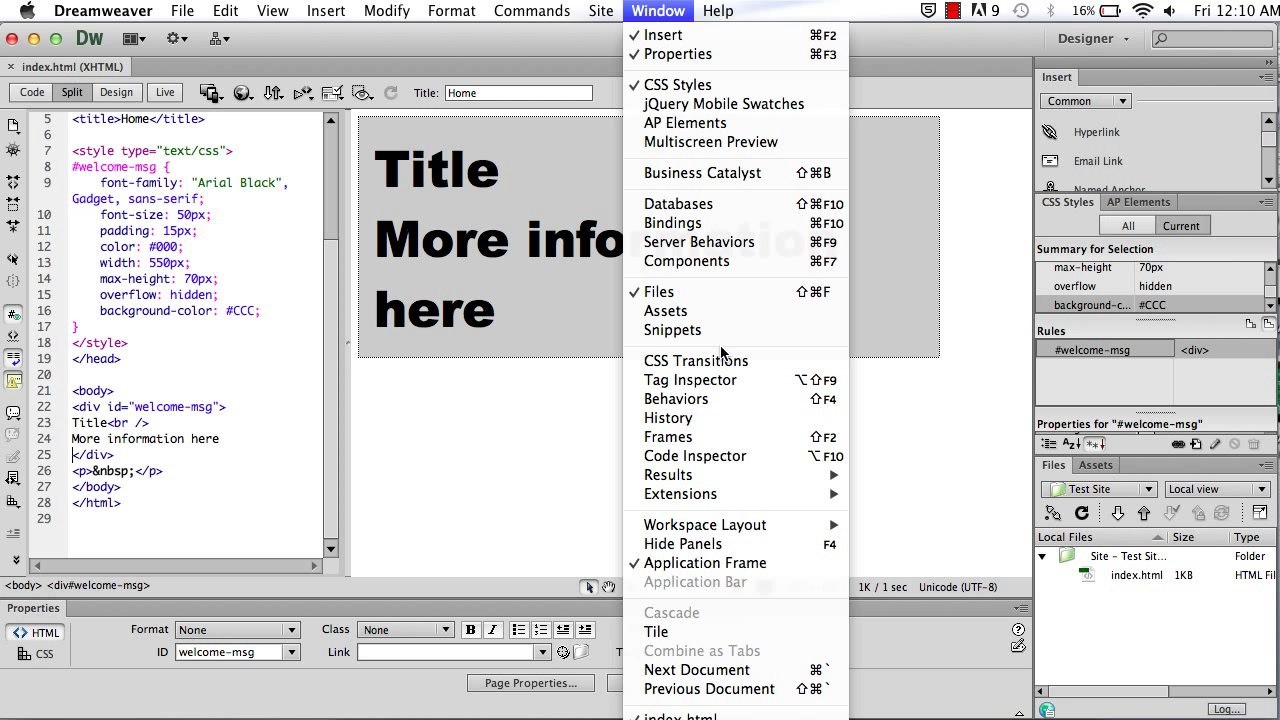Switch to Assets tab in Files panel
This screenshot has width=1280, height=720.
pos(1095,465)
